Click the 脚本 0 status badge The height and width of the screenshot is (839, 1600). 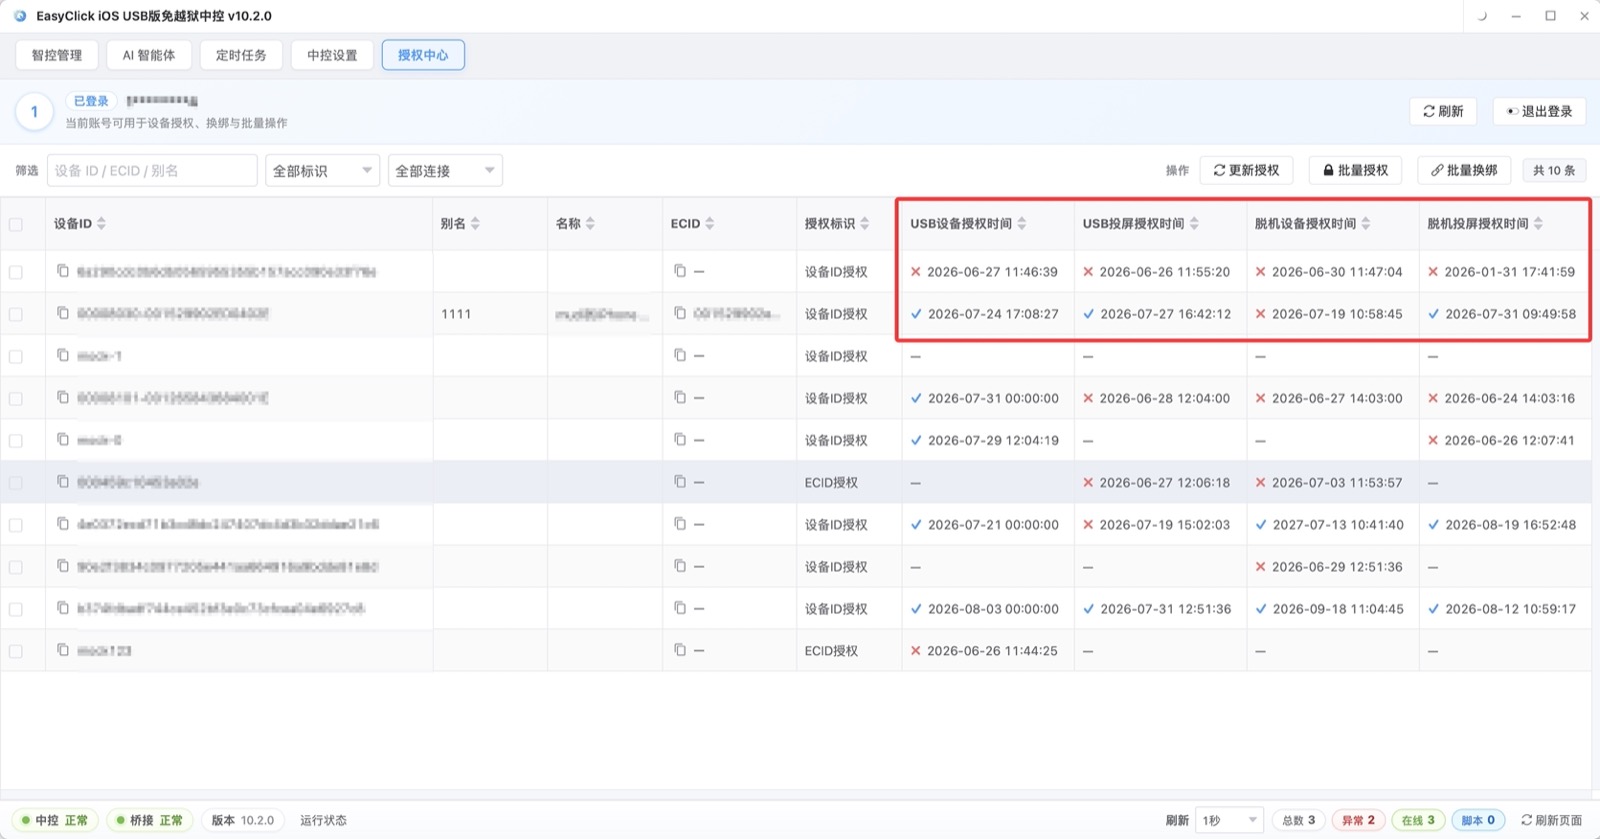pyautogui.click(x=1478, y=820)
